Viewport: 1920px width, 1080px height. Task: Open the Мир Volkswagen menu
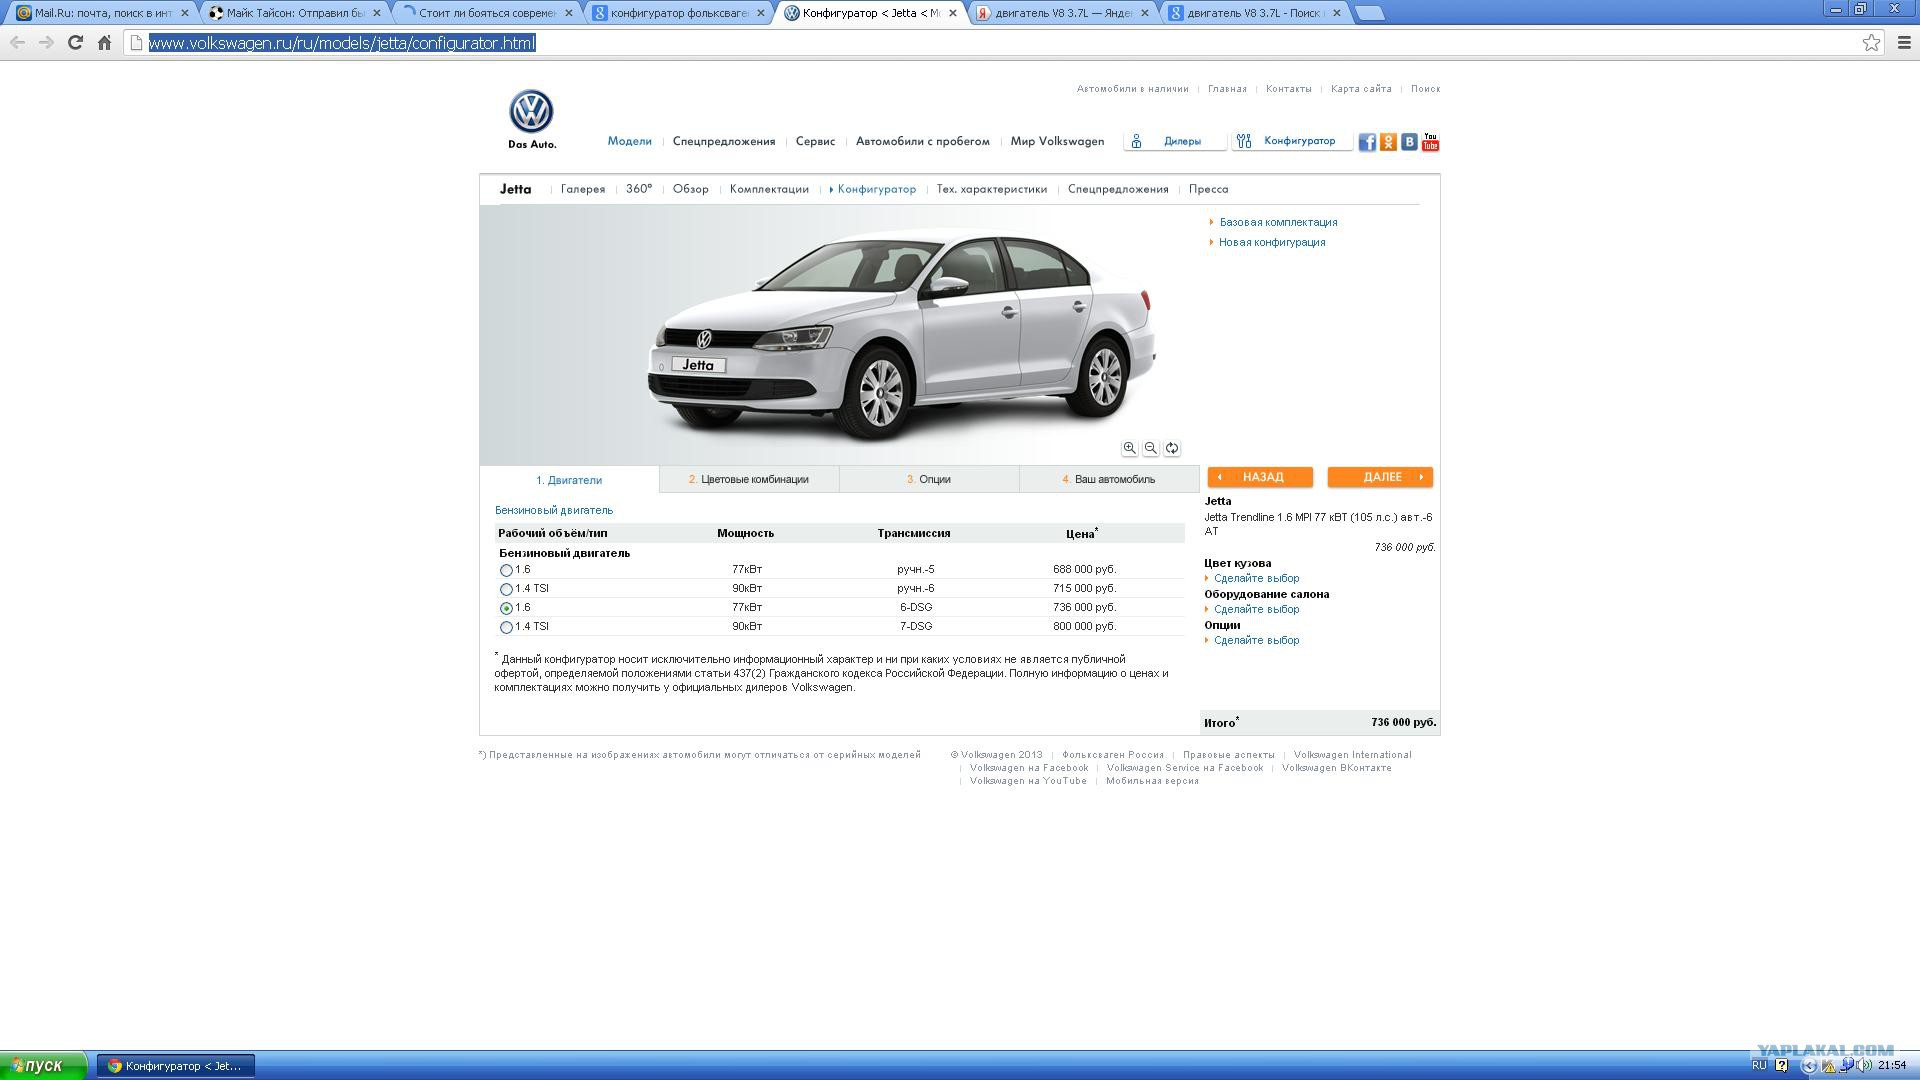(1057, 141)
